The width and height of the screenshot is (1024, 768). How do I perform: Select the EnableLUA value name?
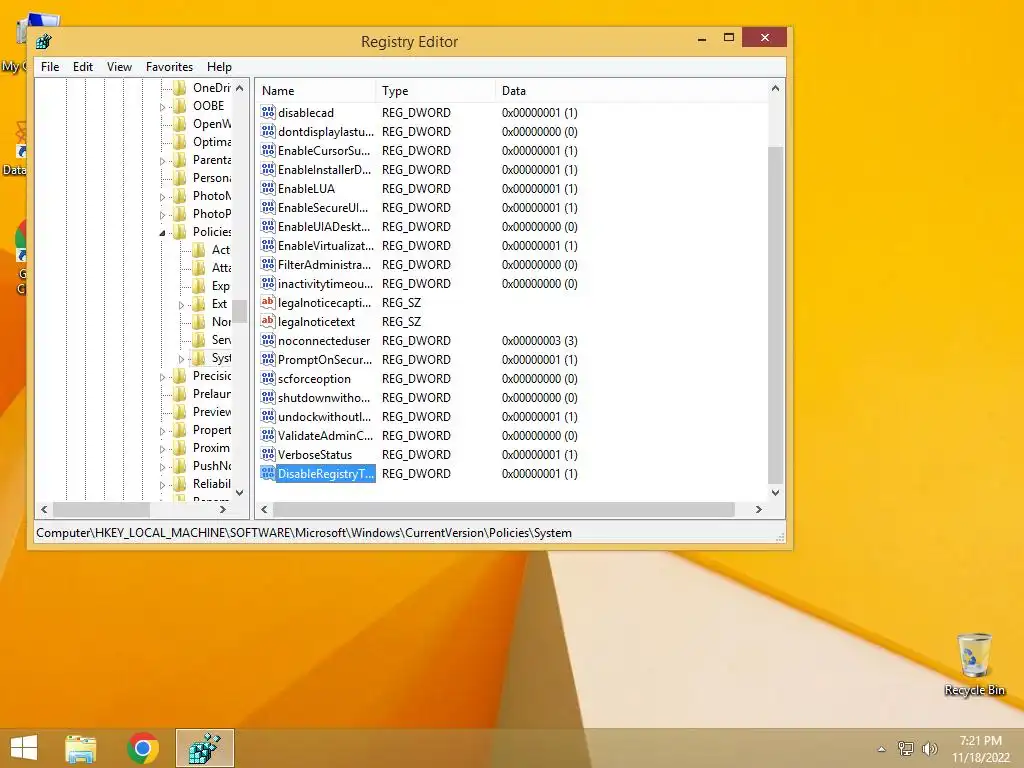(306, 189)
